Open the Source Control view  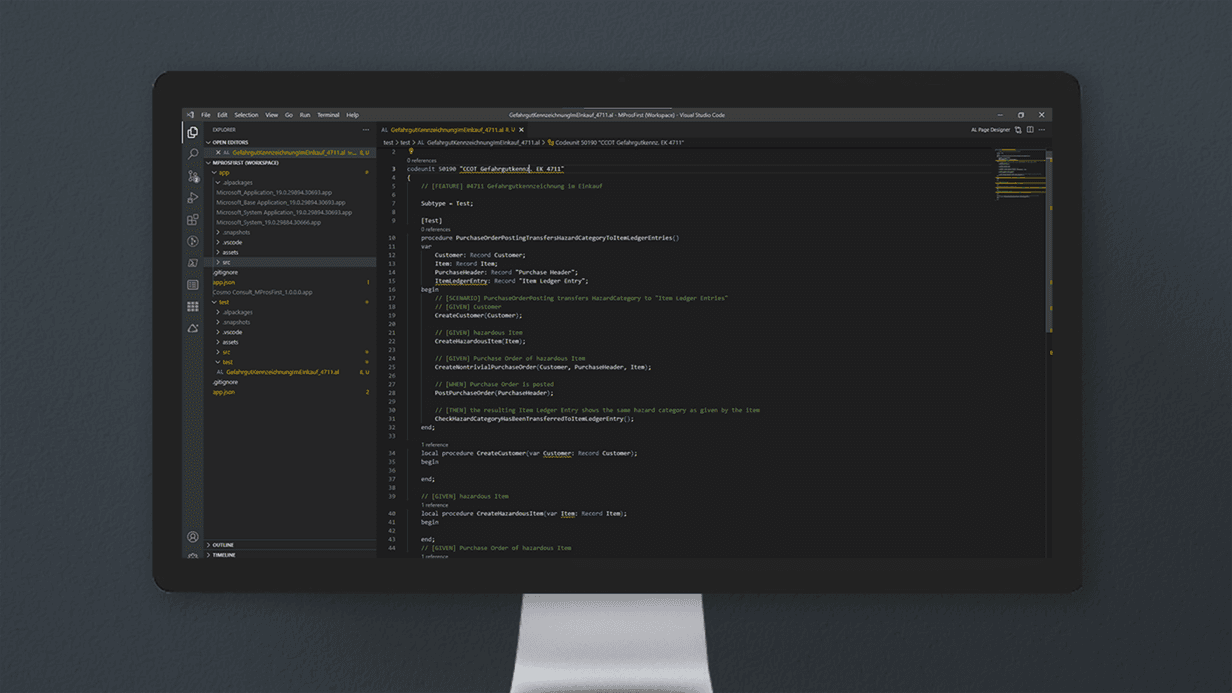point(193,176)
